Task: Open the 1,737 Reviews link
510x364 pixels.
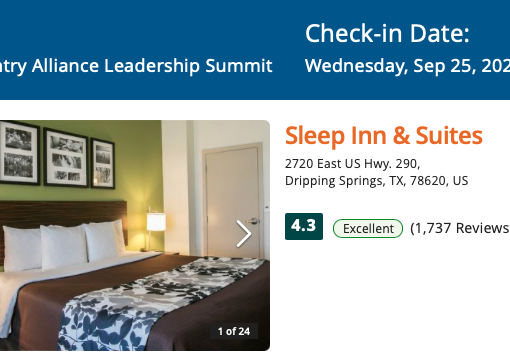Action: (x=460, y=228)
